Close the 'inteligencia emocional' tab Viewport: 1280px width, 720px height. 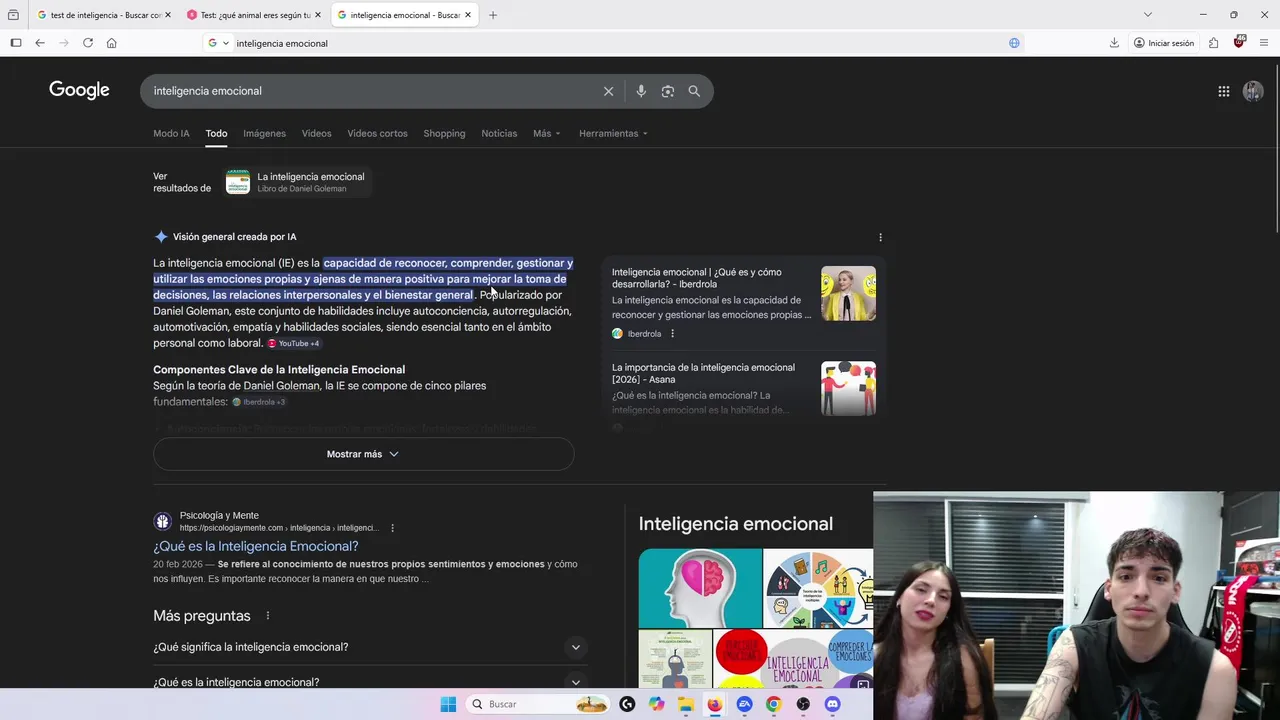[467, 15]
